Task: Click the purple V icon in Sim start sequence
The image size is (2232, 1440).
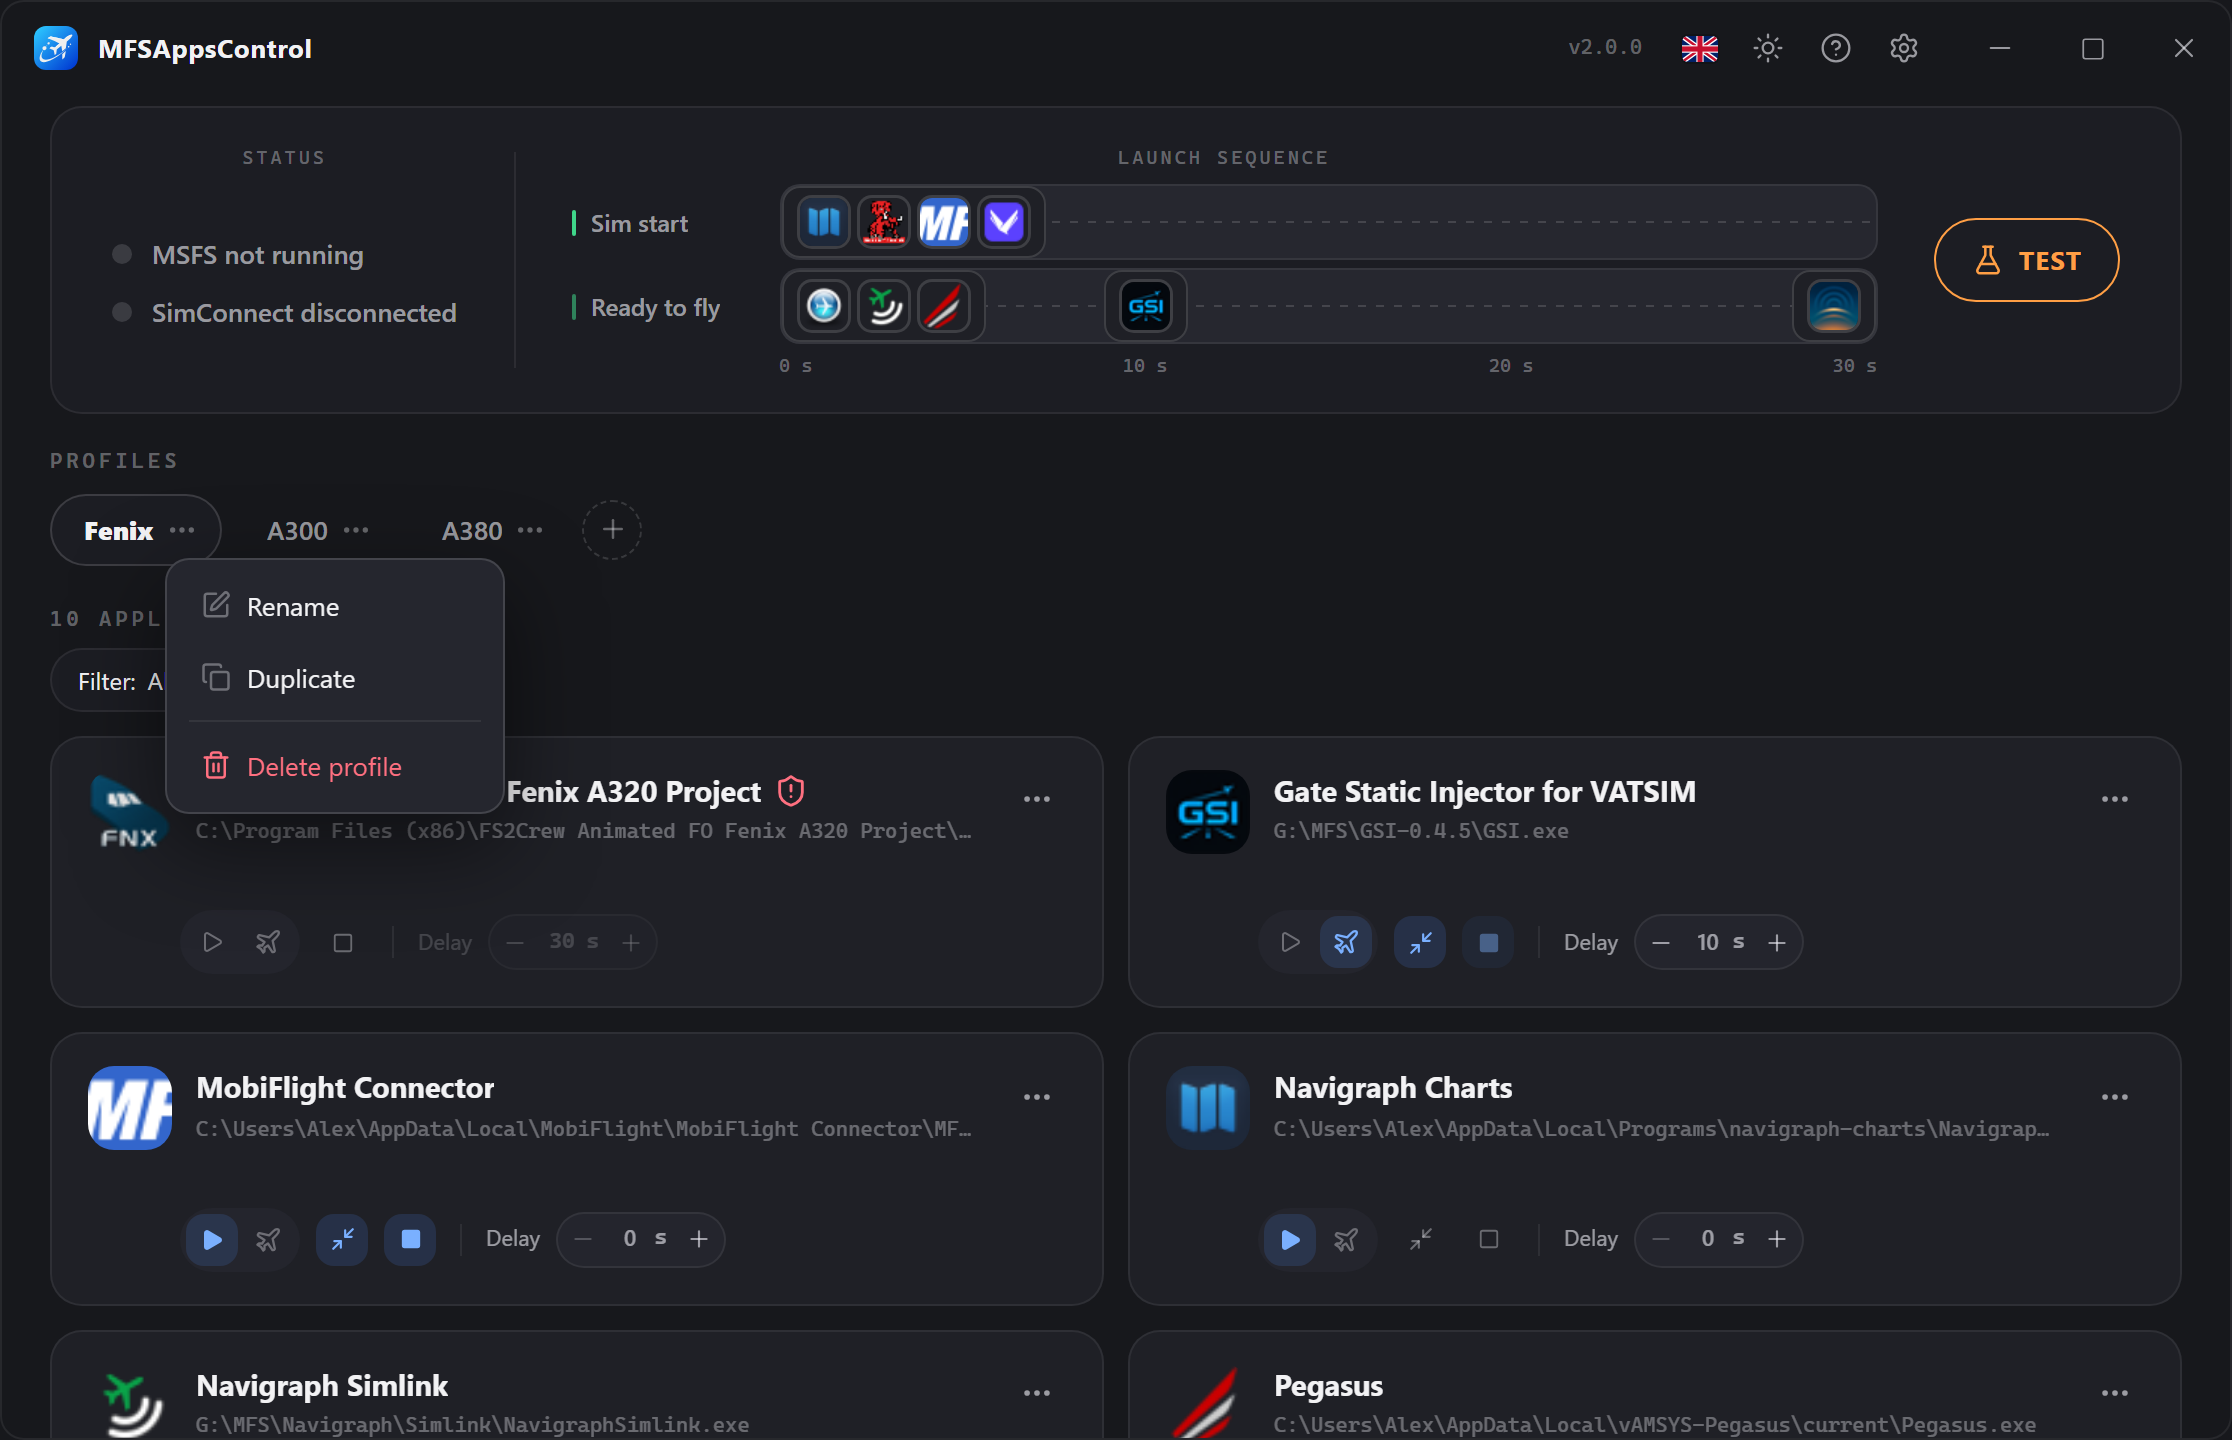Action: coord(1004,222)
